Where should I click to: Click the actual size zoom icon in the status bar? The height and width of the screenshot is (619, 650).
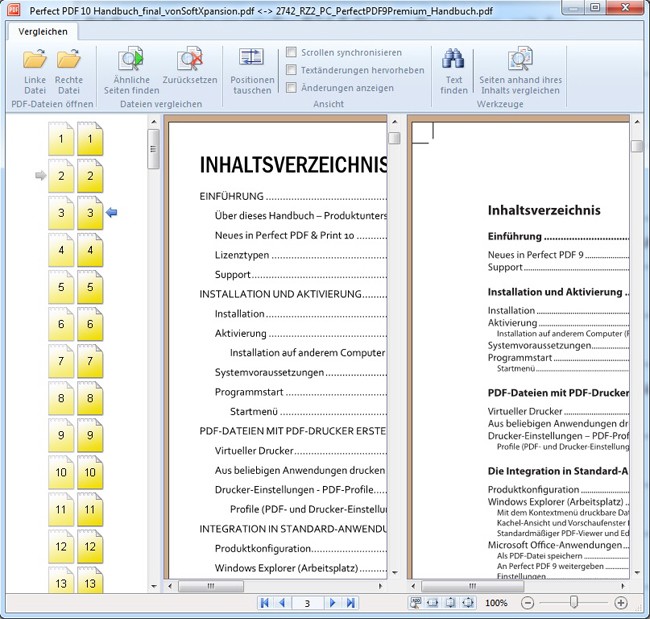(415, 602)
